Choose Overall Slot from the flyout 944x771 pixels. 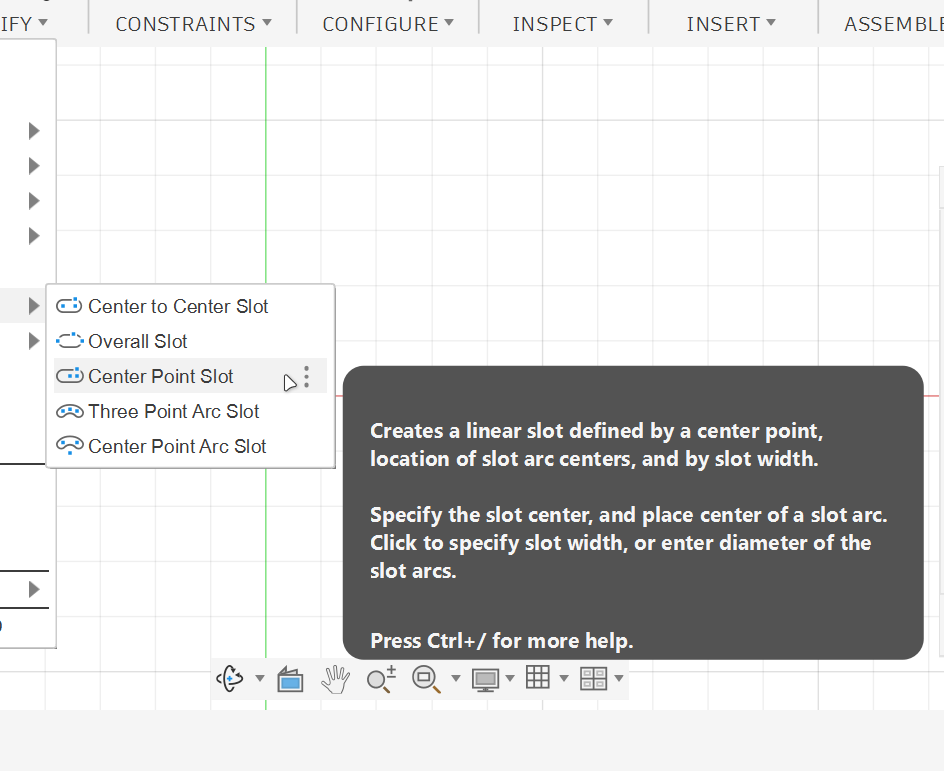[x=190, y=341]
